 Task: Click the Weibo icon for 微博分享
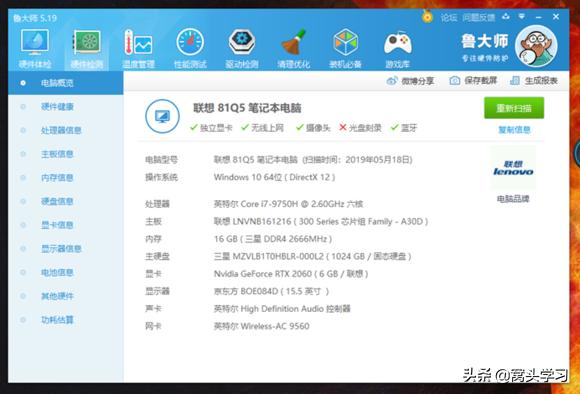pyautogui.click(x=392, y=81)
